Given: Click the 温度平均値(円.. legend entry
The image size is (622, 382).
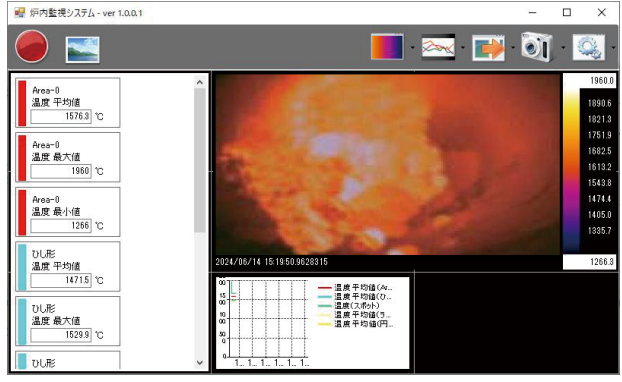Looking at the screenshot, I should [355, 324].
